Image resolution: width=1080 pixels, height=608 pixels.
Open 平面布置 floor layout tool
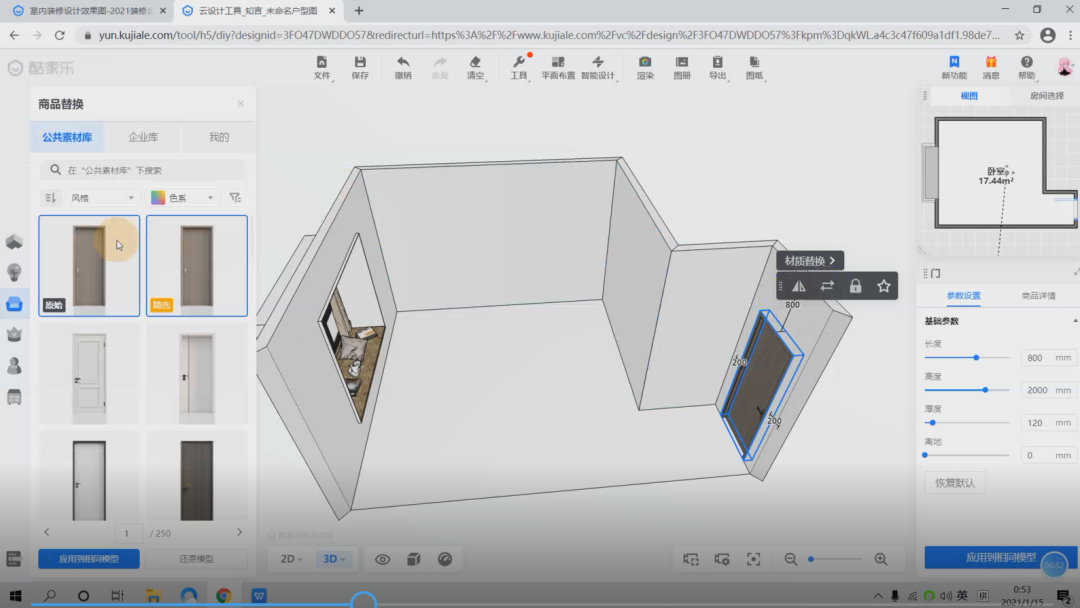pyautogui.click(x=558, y=67)
